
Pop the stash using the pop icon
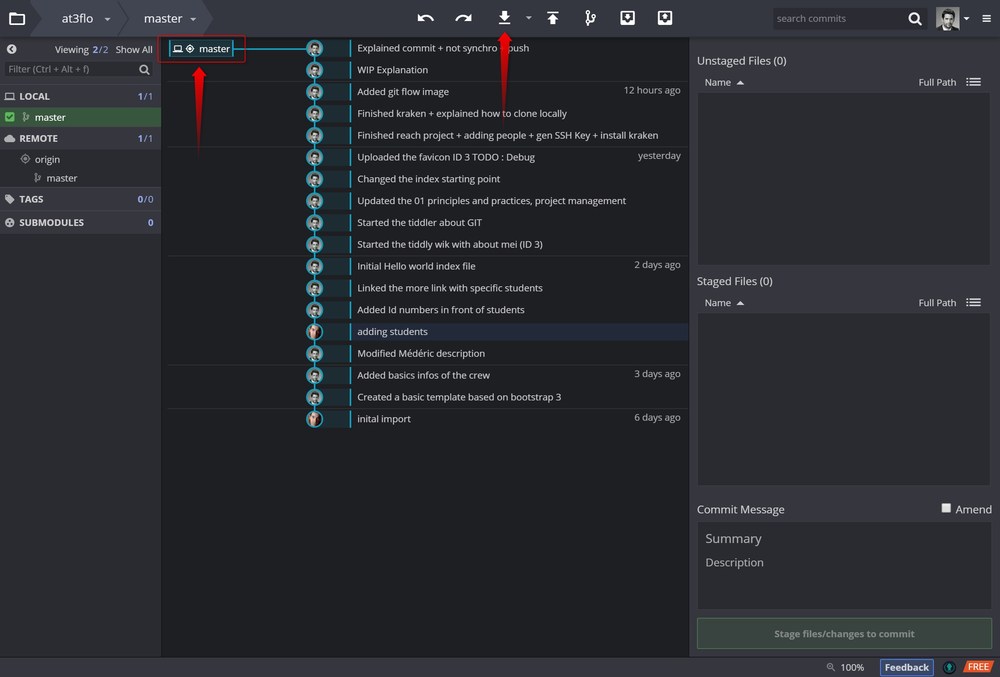[x=665, y=18]
